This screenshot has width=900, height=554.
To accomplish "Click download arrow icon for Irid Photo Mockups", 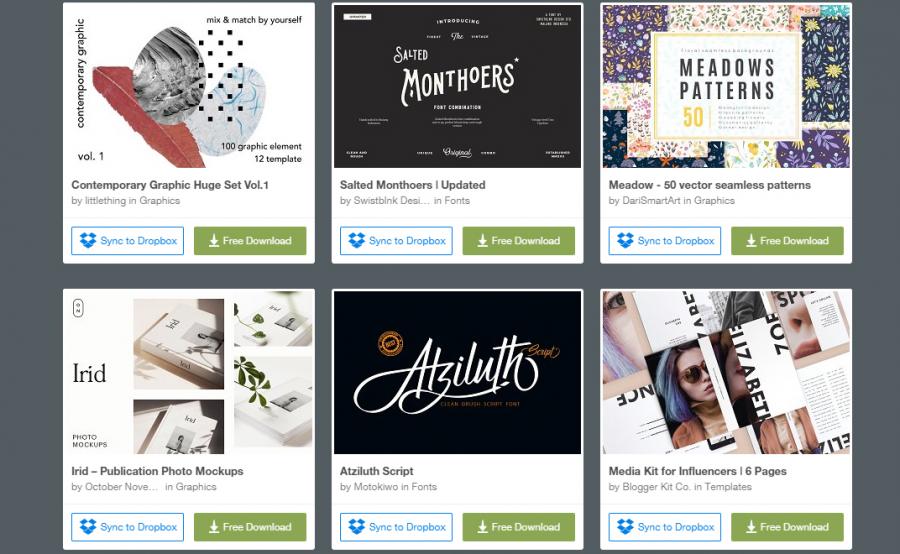I will (x=214, y=527).
